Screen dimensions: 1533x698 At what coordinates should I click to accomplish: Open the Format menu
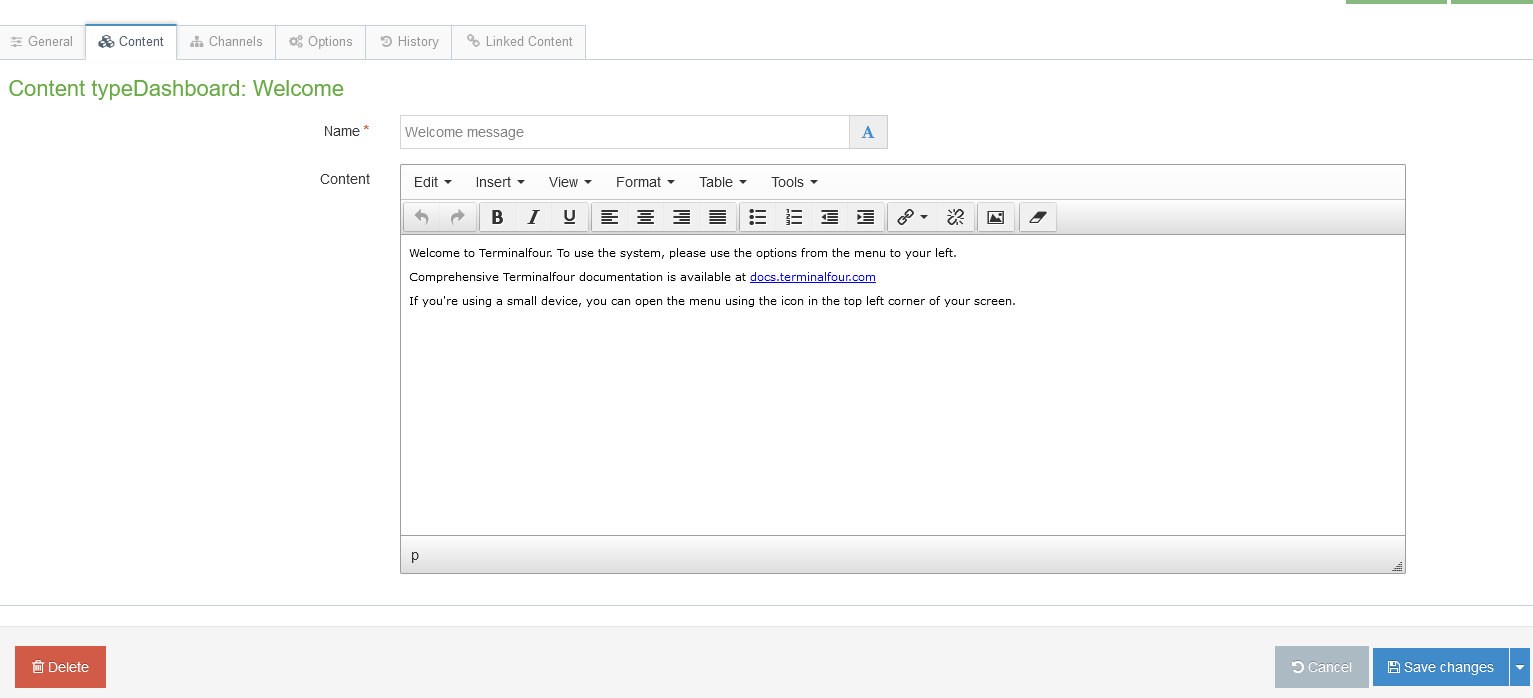click(x=644, y=182)
